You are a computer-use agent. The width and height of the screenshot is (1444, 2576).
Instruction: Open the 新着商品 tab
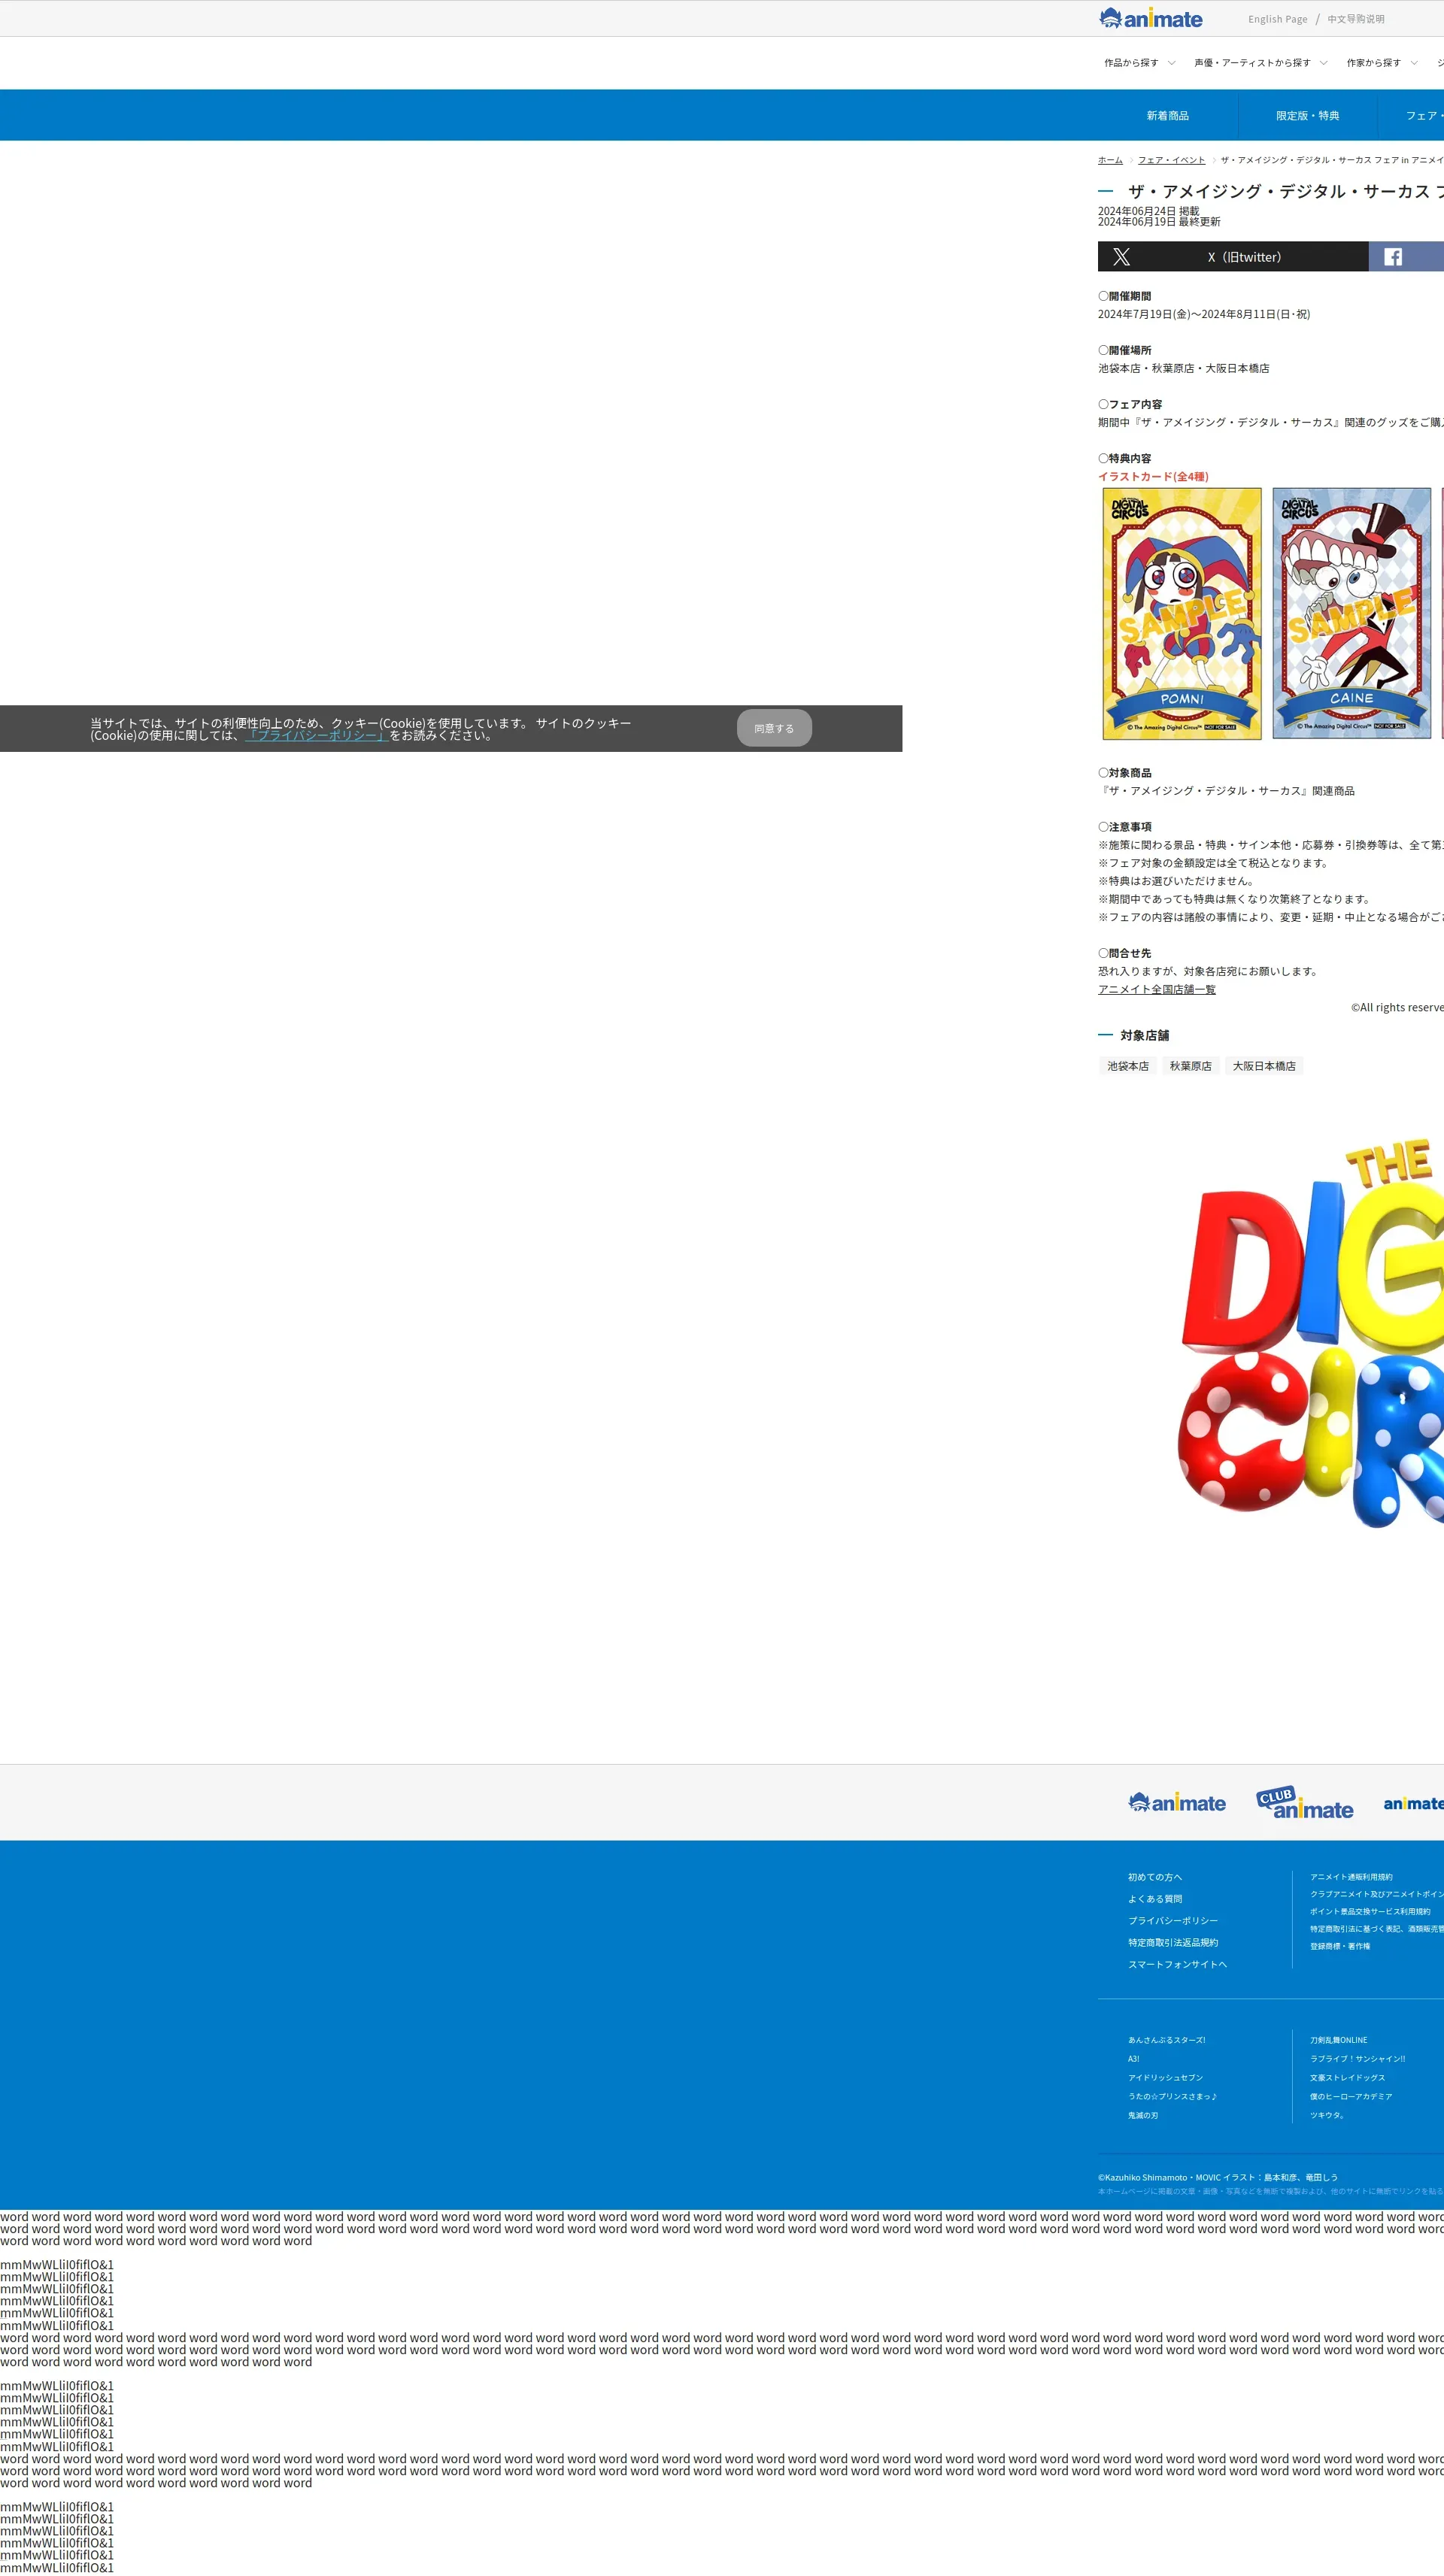click(1167, 116)
